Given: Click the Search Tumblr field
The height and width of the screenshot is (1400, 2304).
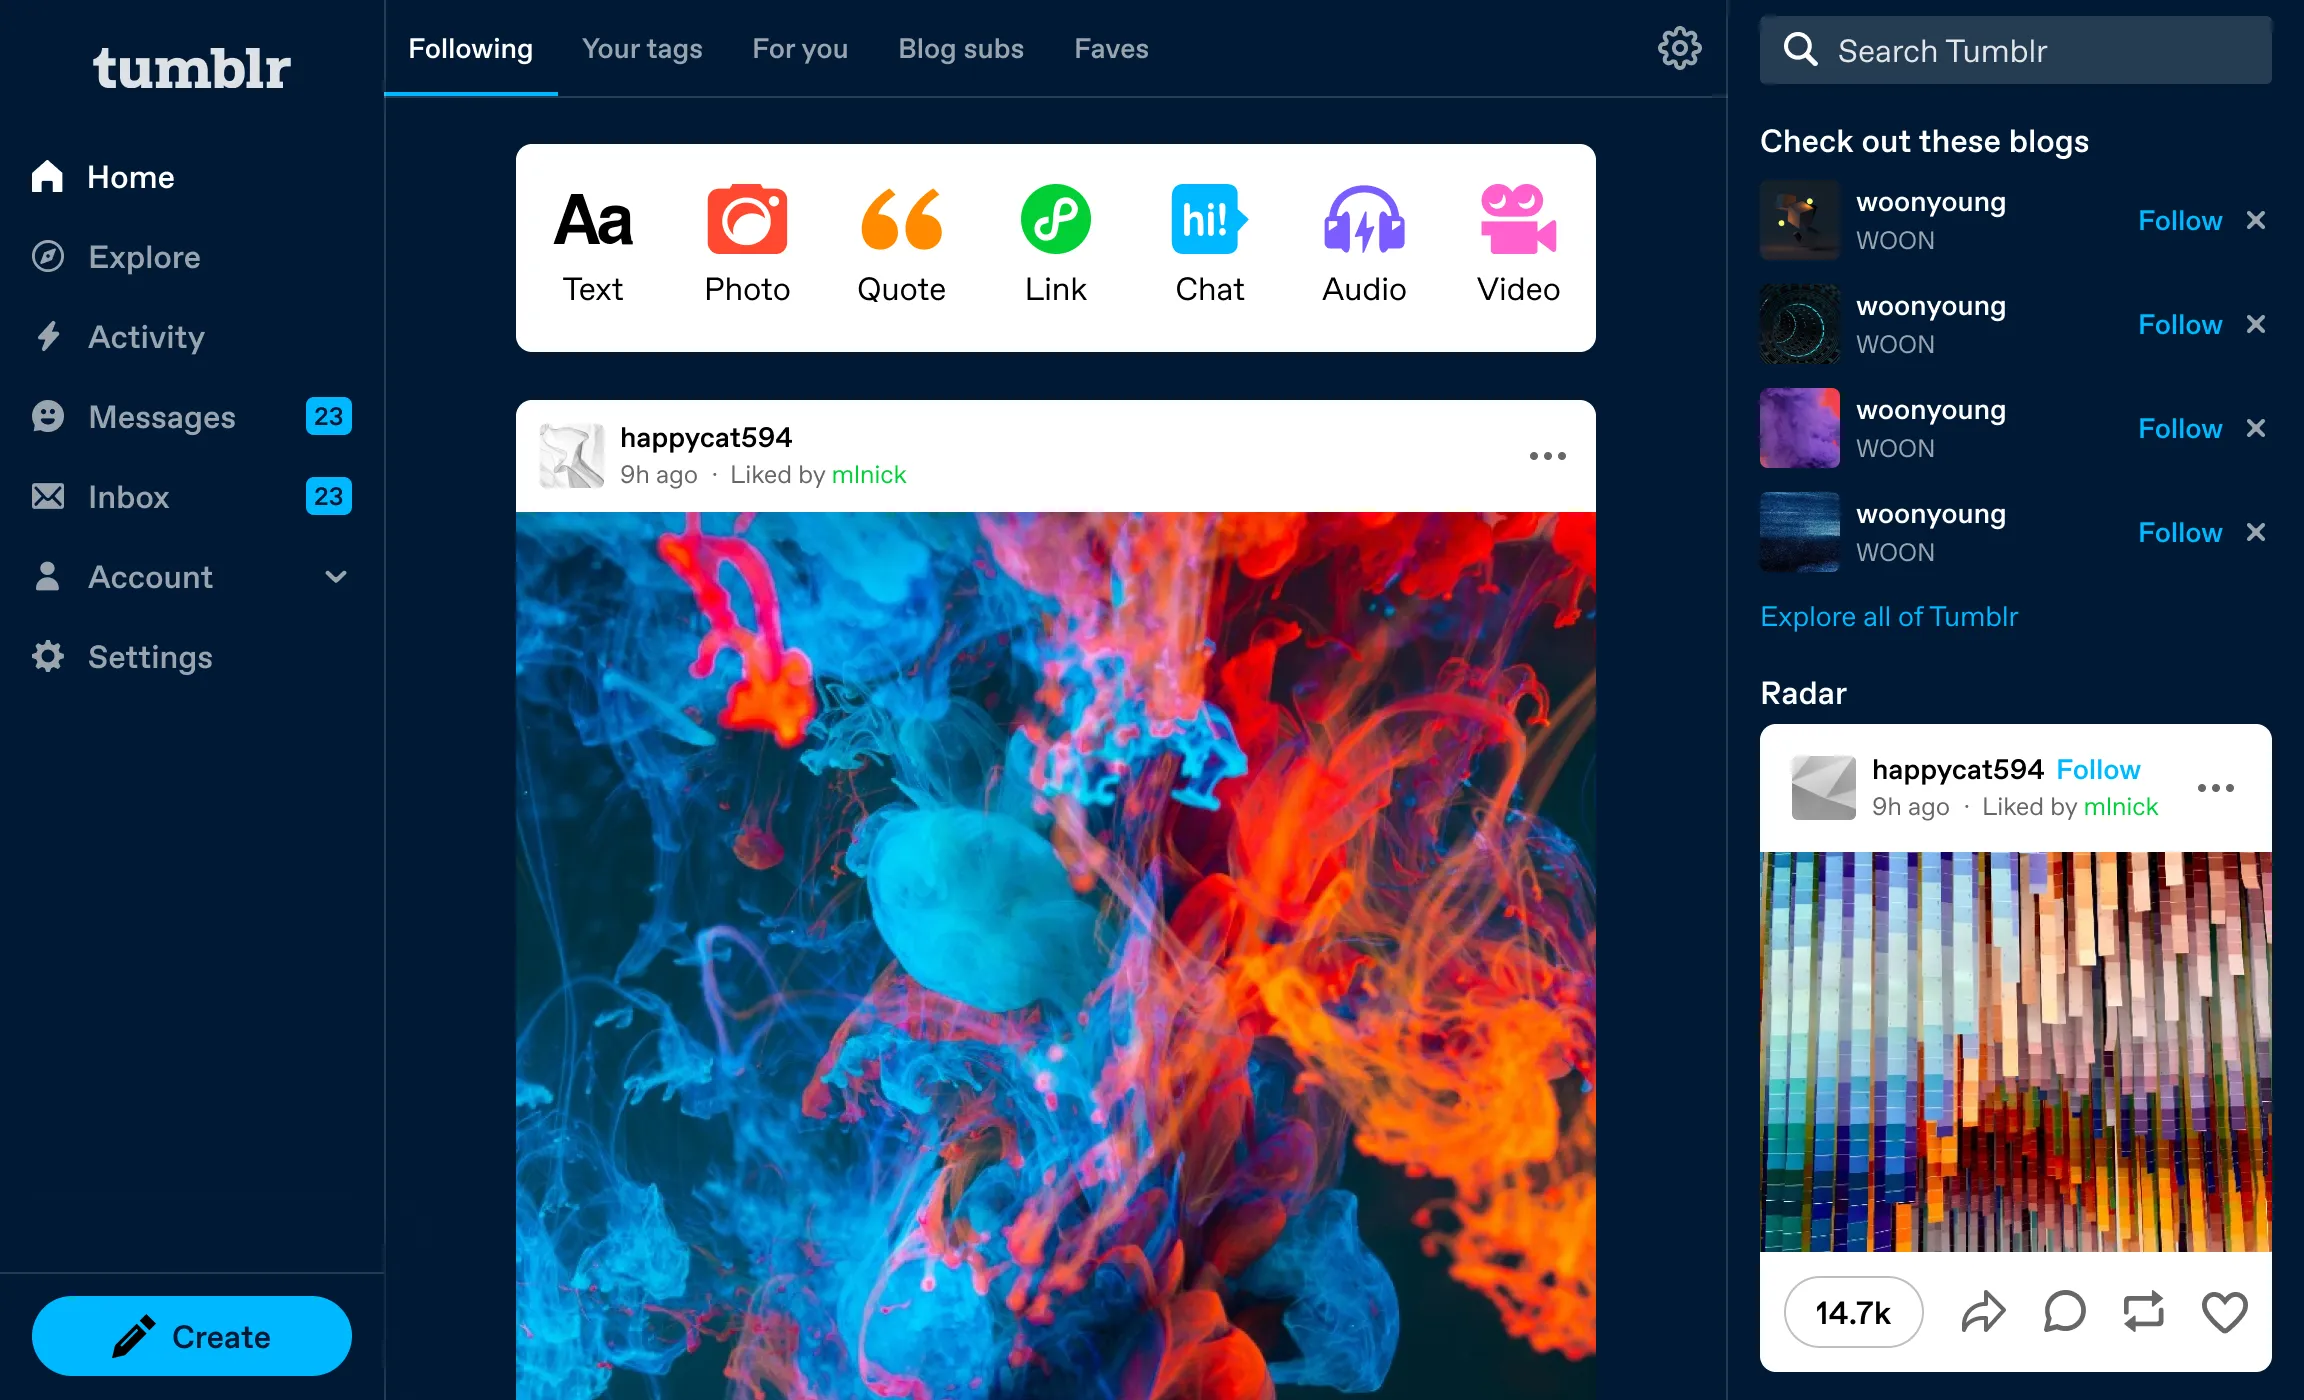Looking at the screenshot, I should point(2016,50).
